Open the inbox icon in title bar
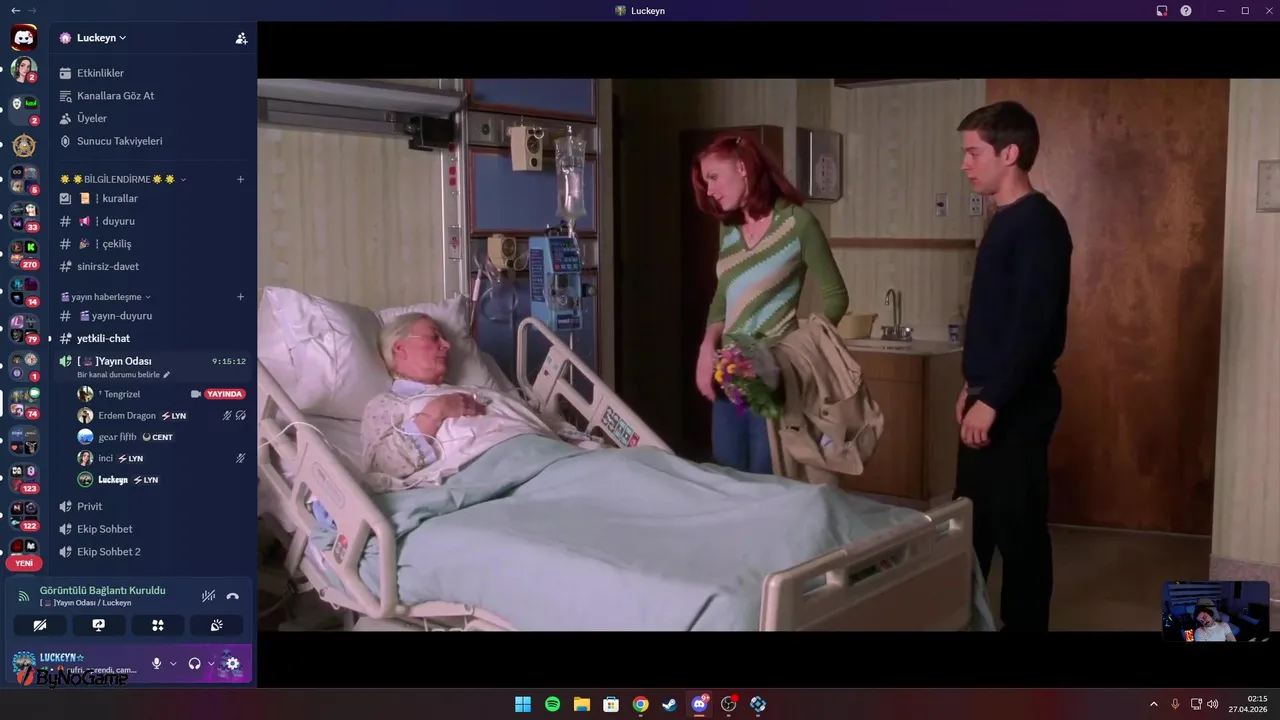 pyautogui.click(x=1162, y=11)
